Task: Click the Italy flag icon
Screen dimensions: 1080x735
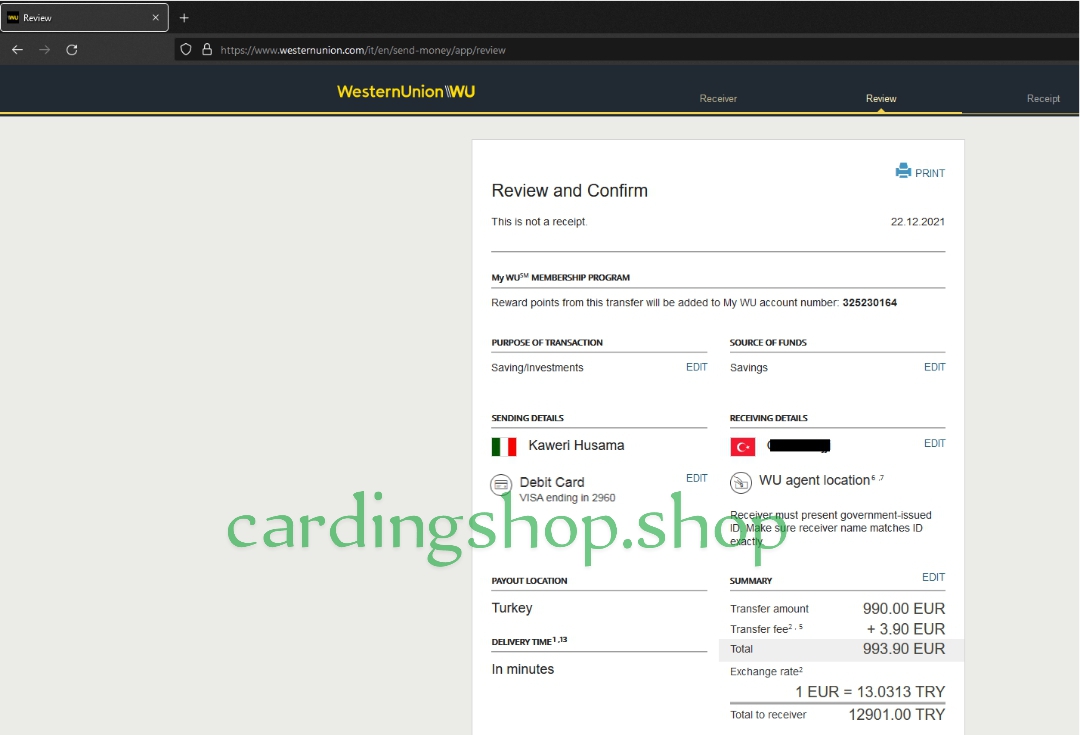Action: point(504,447)
